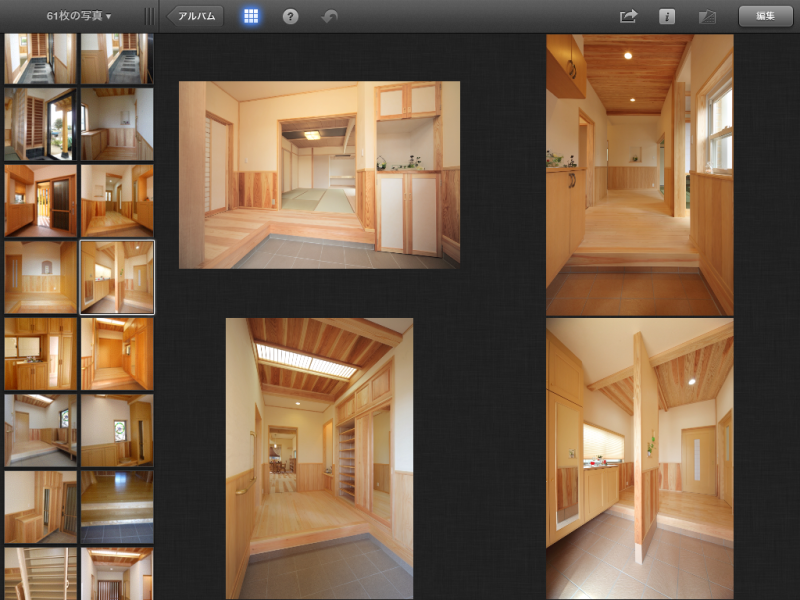Select the dark wooden door thumbnail

40,199
